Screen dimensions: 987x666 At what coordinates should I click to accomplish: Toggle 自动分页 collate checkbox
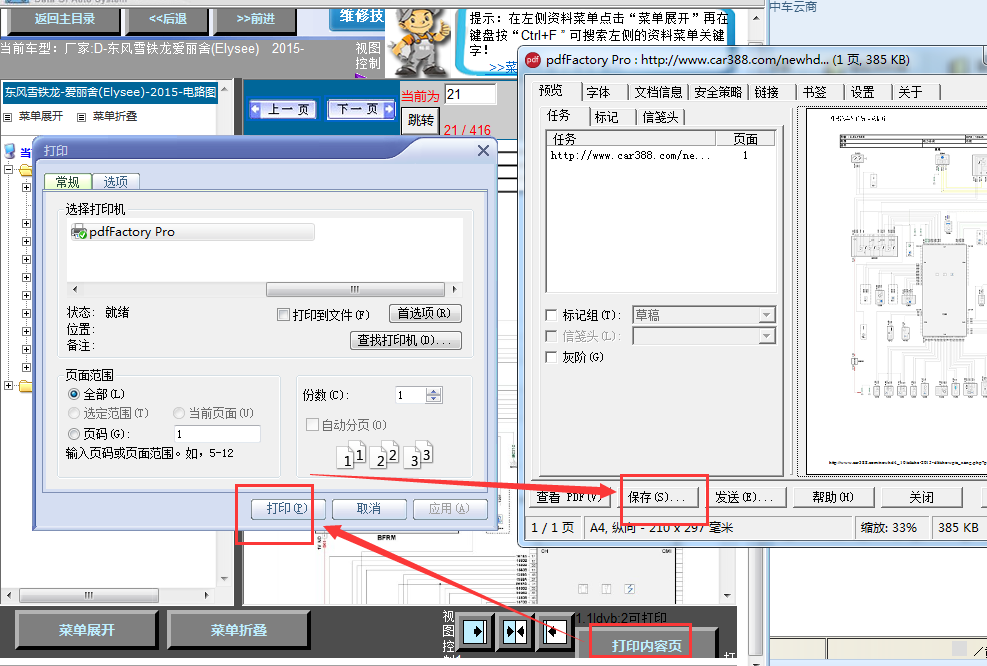(312, 425)
